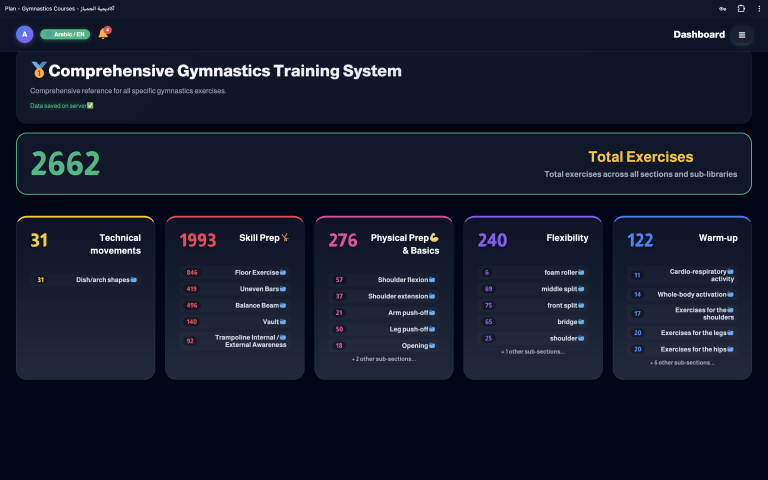Click folder icon beside Shoulder flexion
The height and width of the screenshot is (480, 768).
pos(432,280)
